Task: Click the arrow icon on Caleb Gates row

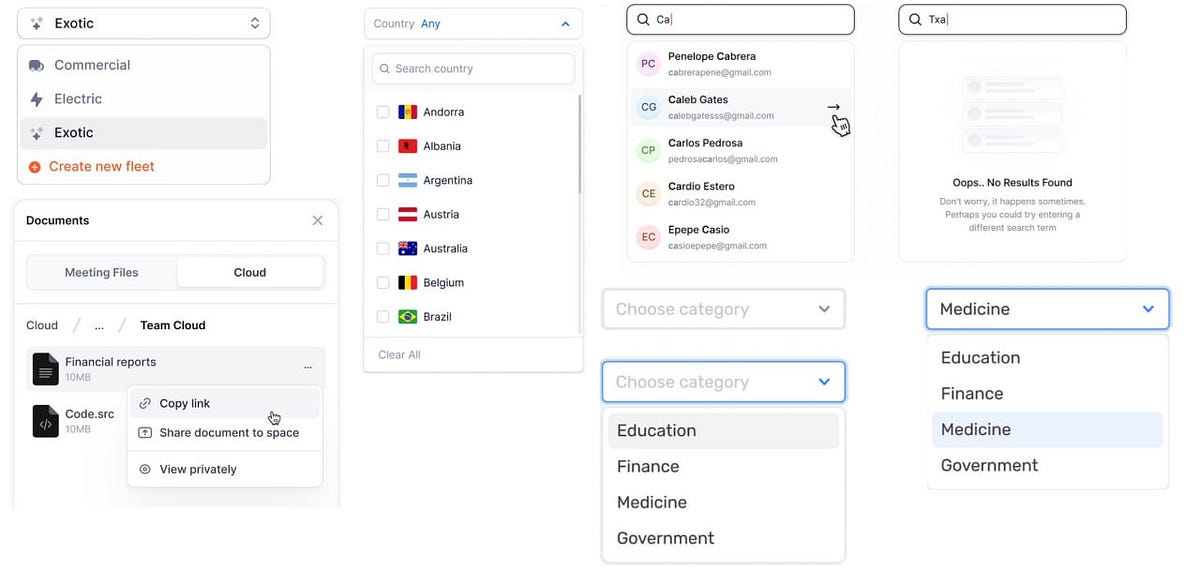Action: [834, 107]
